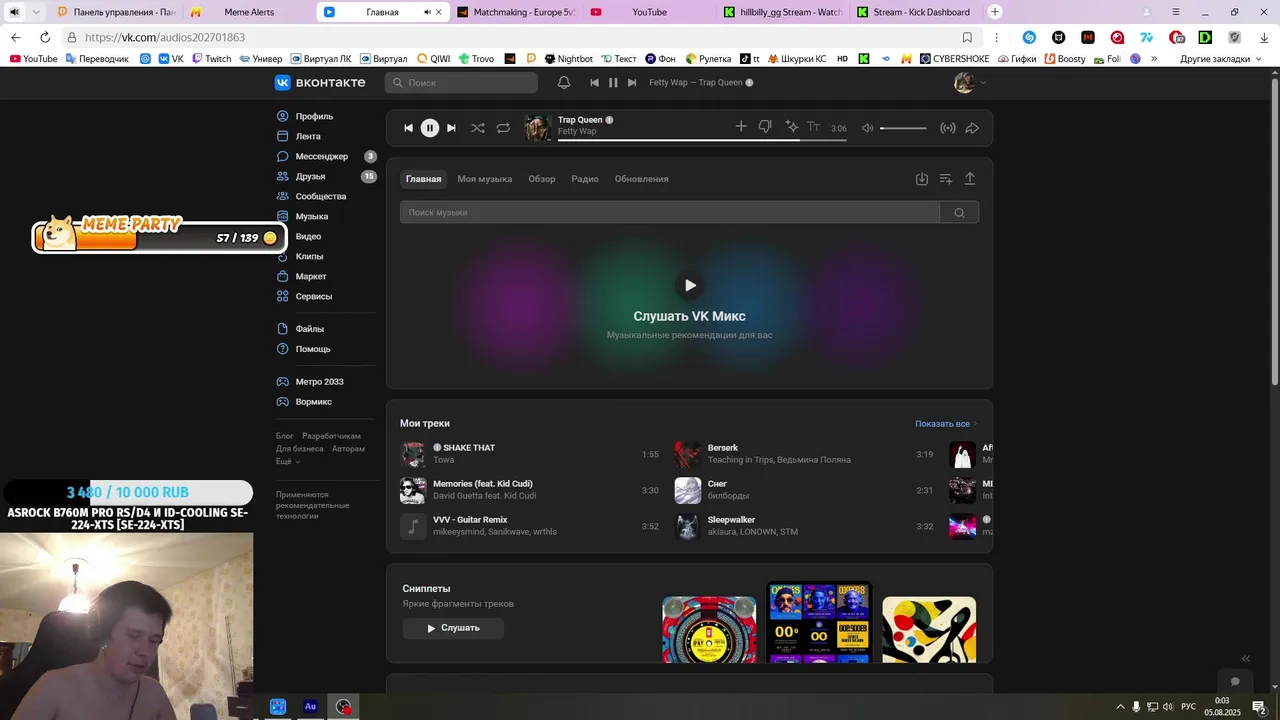Switch to Обзор tab
Screen dimensions: 1280x720
542,179
